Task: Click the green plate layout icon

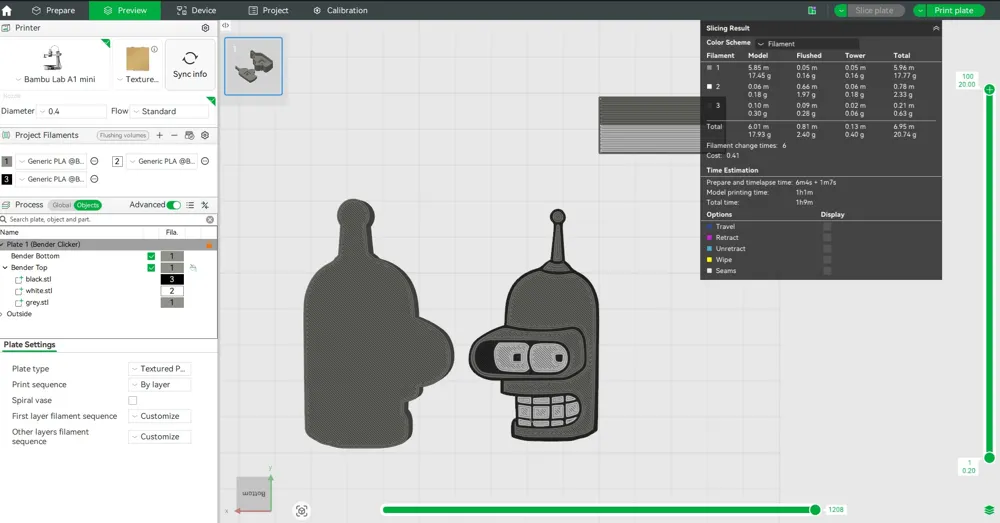Action: tap(812, 10)
